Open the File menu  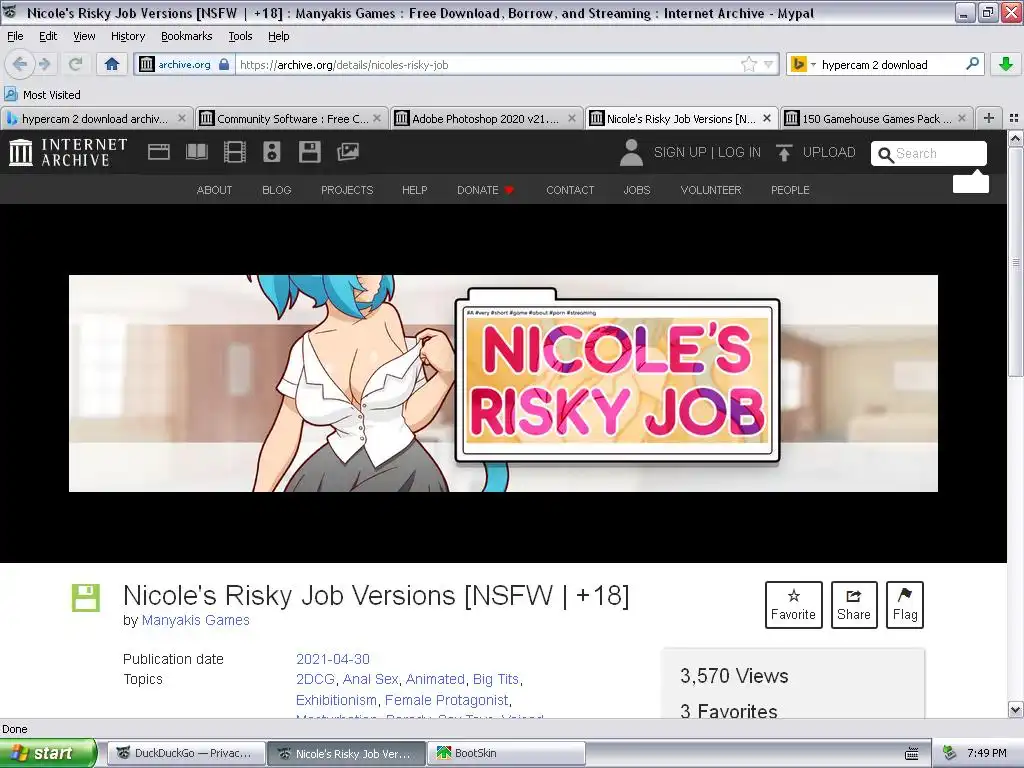[15, 37]
